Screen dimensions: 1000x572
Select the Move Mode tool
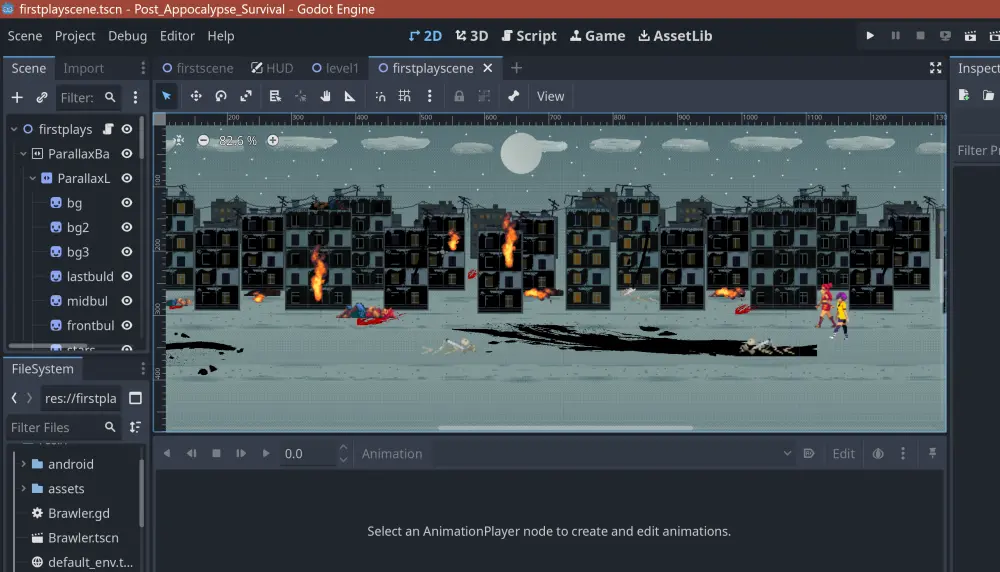pos(196,96)
